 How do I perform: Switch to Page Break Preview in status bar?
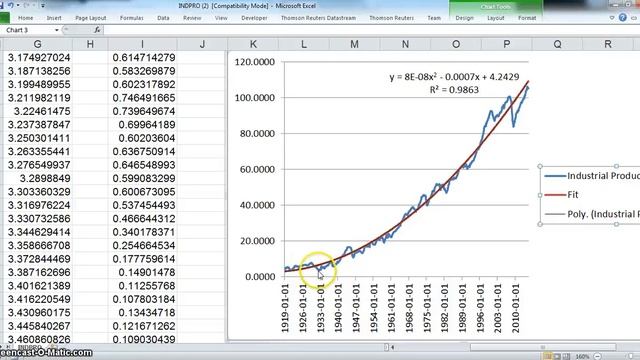point(566,356)
